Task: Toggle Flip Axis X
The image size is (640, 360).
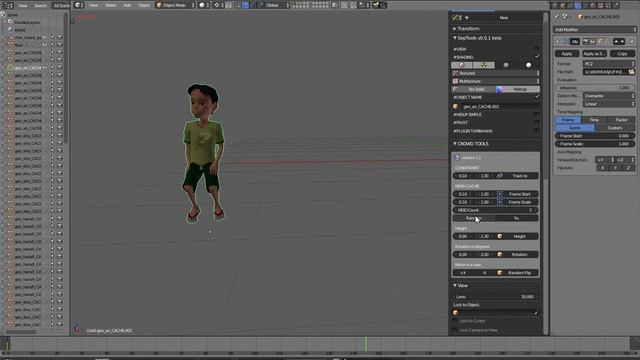Action: 602,168
